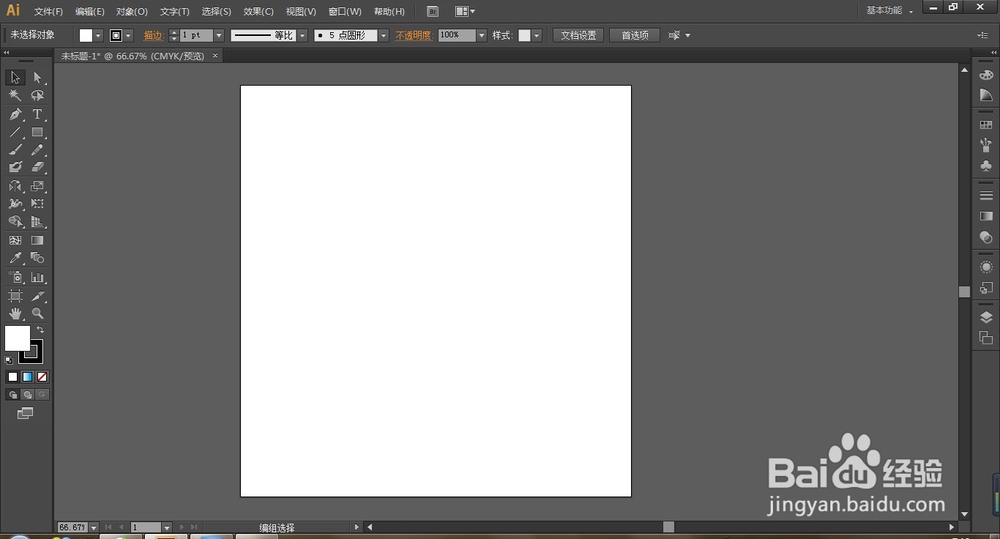Select the Blend tool
This screenshot has width=1000, height=539.
pyautogui.click(x=37, y=258)
